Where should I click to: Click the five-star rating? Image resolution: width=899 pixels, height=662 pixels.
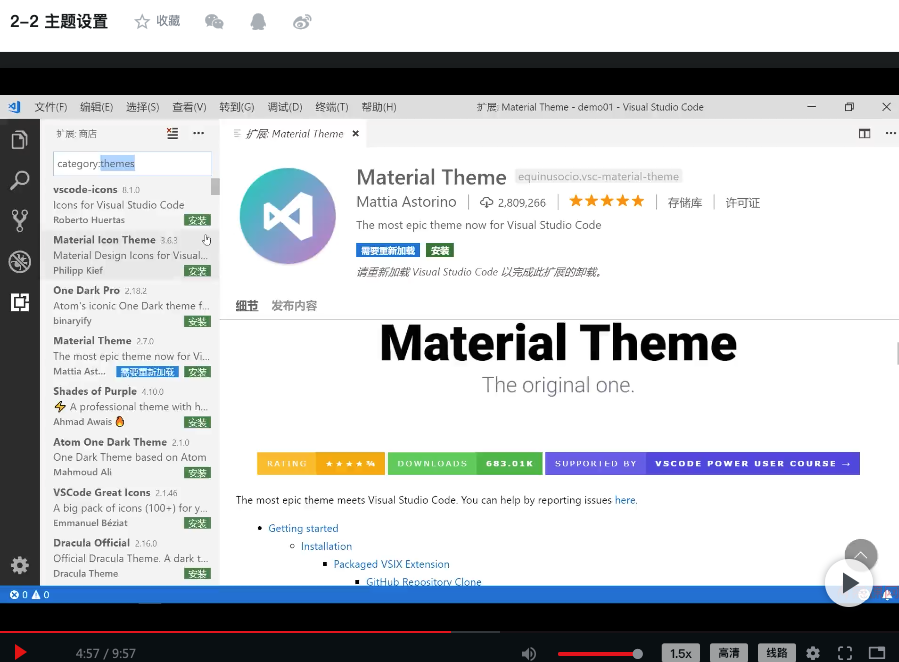(x=607, y=201)
